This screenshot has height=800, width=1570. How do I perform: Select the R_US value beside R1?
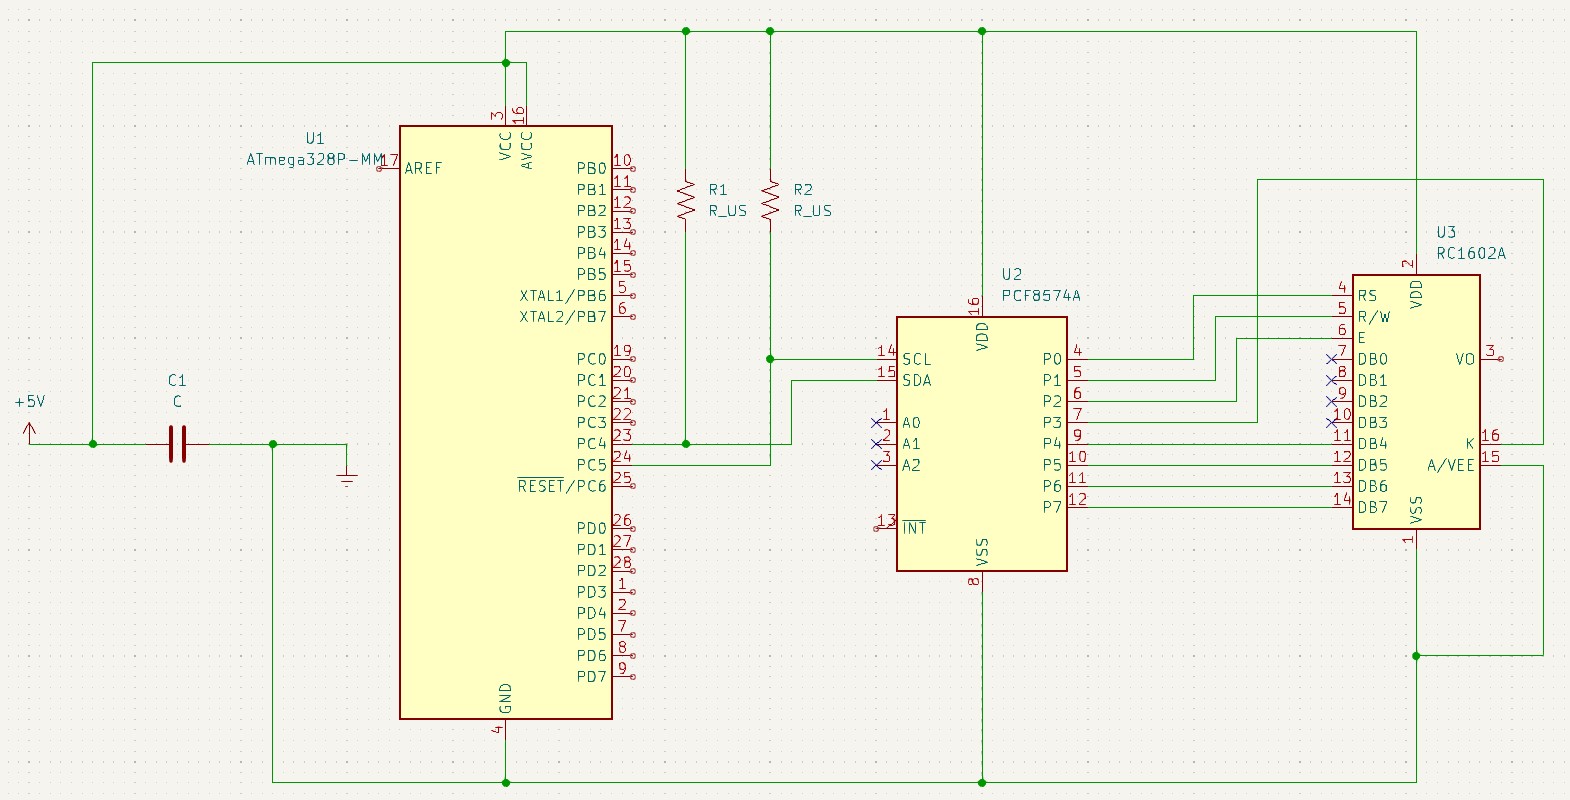728,211
